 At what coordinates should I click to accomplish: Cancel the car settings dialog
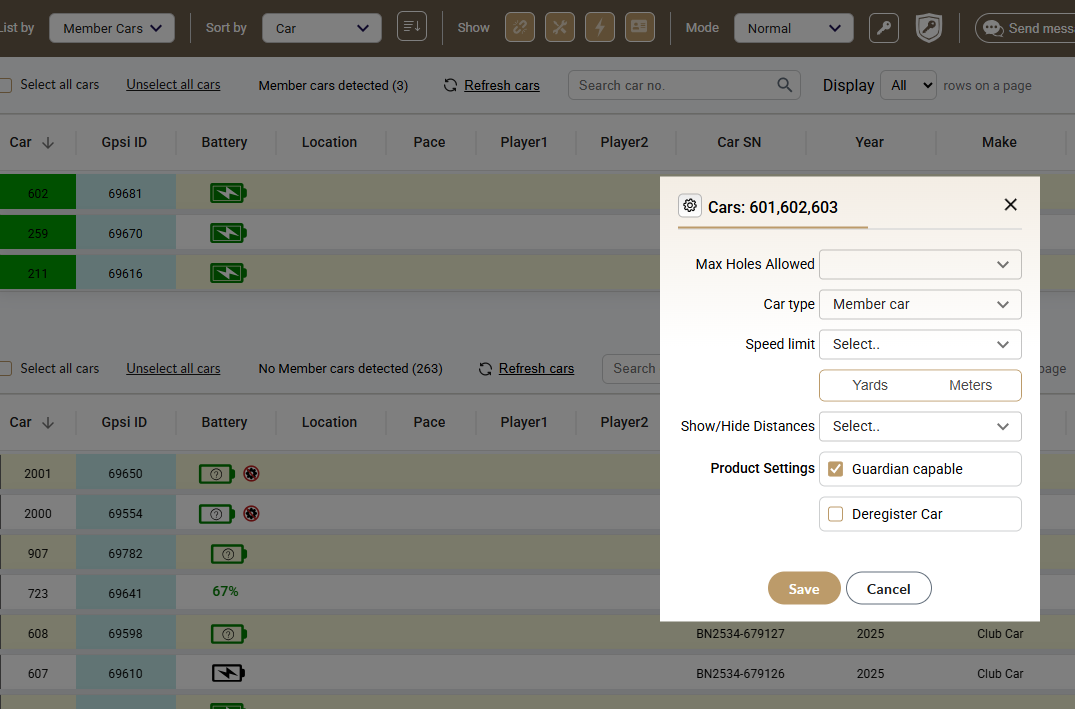pos(889,588)
